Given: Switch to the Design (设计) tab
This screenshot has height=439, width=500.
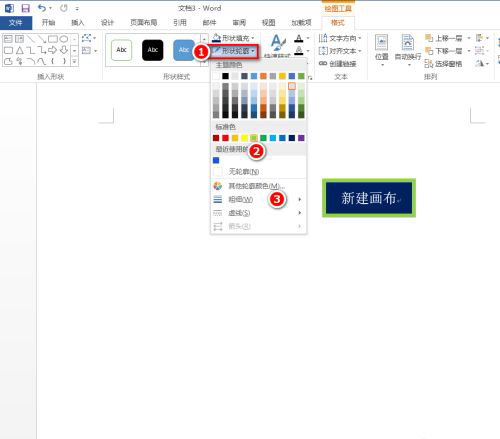Looking at the screenshot, I should tap(107, 23).
